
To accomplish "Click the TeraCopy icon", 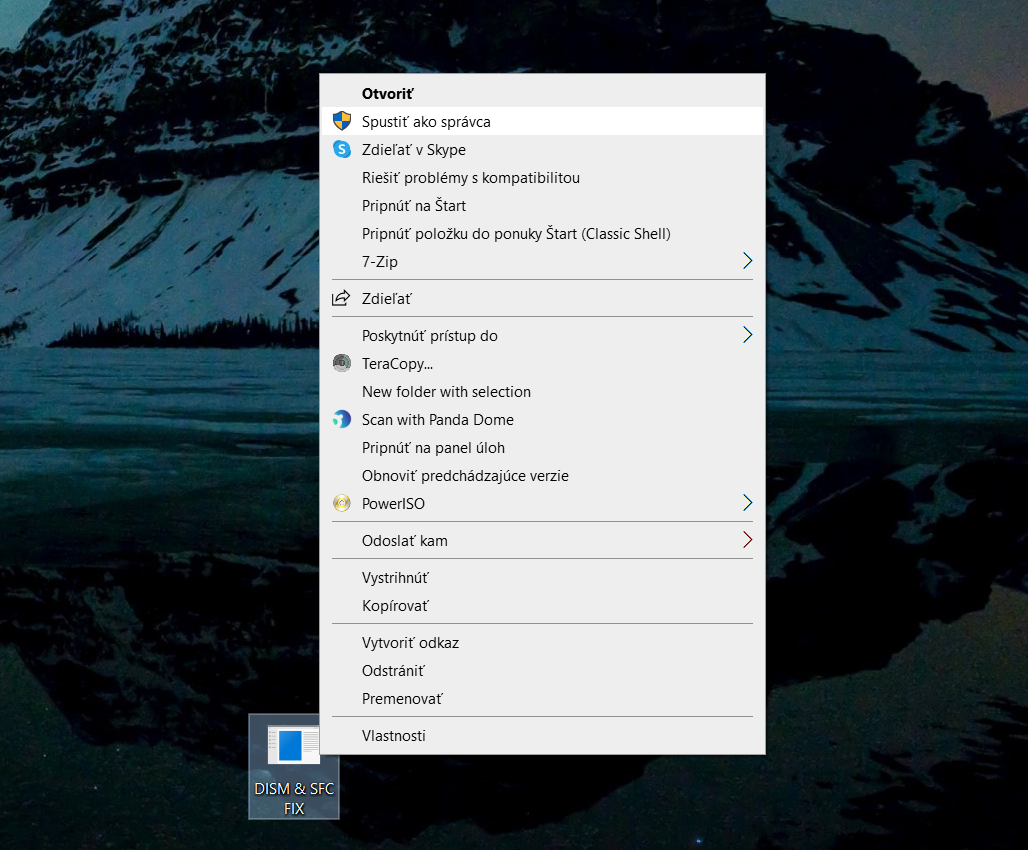I will [342, 363].
